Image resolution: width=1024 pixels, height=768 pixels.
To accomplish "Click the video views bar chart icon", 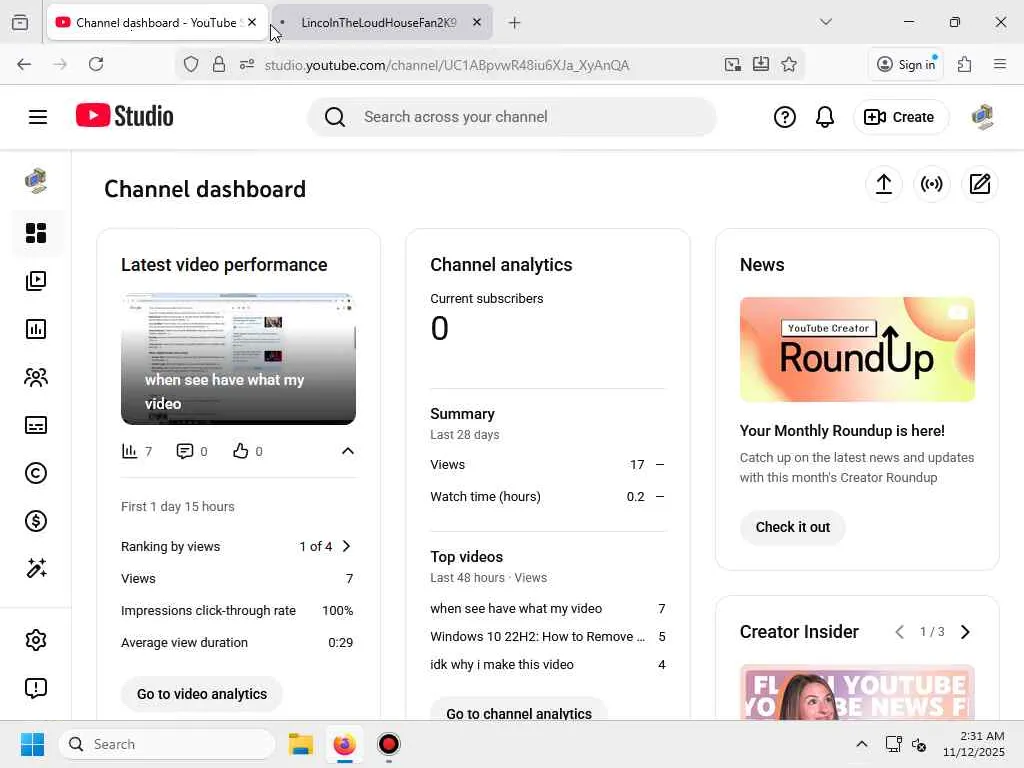I will [x=129, y=451].
